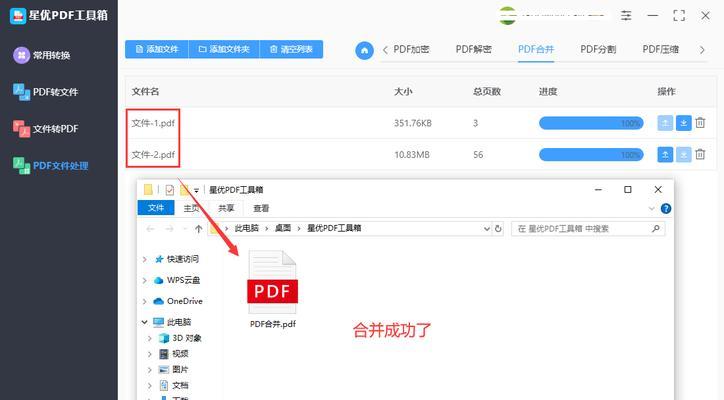Screen dimensions: 724x400
Task: Click 此电脑 in the address path
Action: pos(247,228)
